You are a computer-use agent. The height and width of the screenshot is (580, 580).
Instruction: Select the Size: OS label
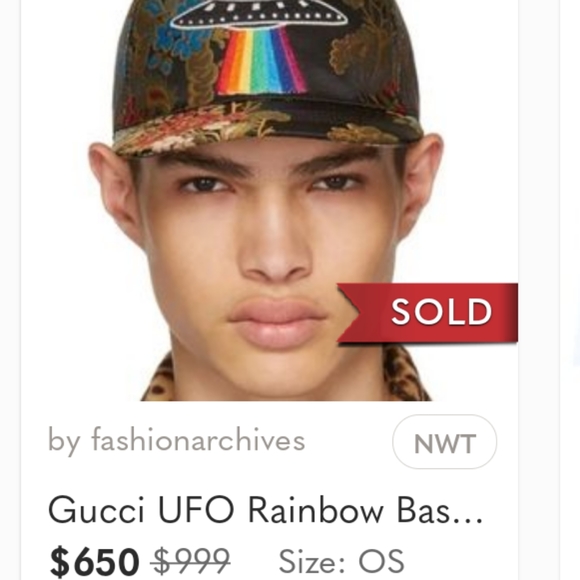[x=341, y=562]
